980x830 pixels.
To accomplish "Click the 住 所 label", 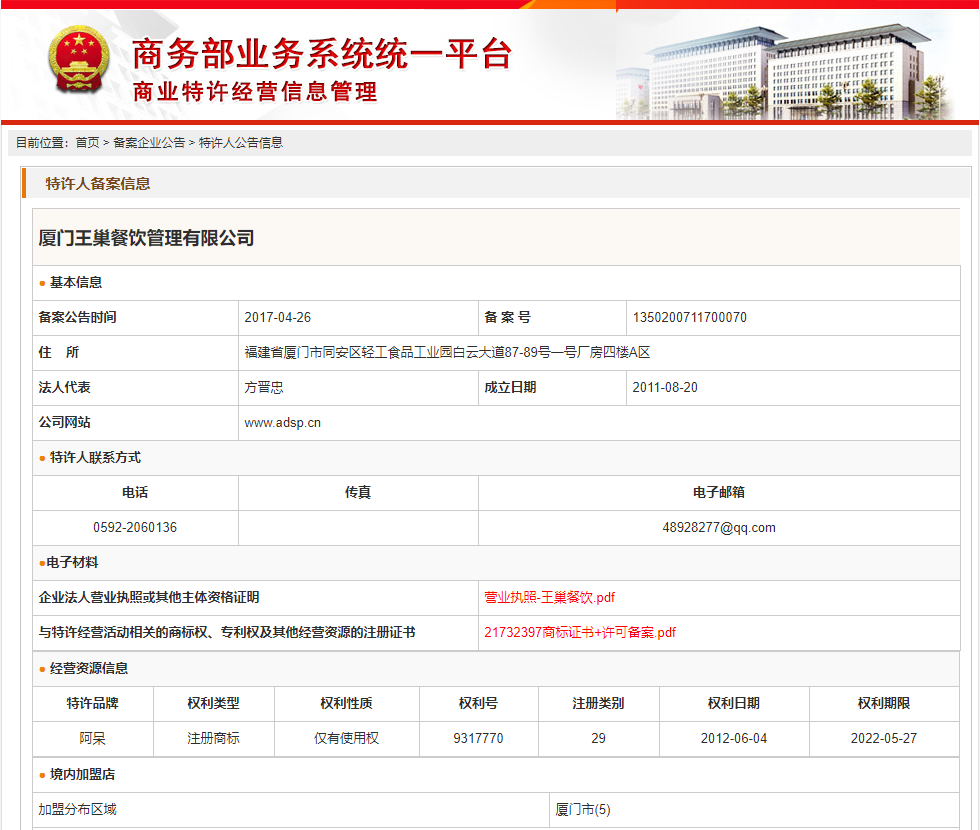I will pos(59,352).
